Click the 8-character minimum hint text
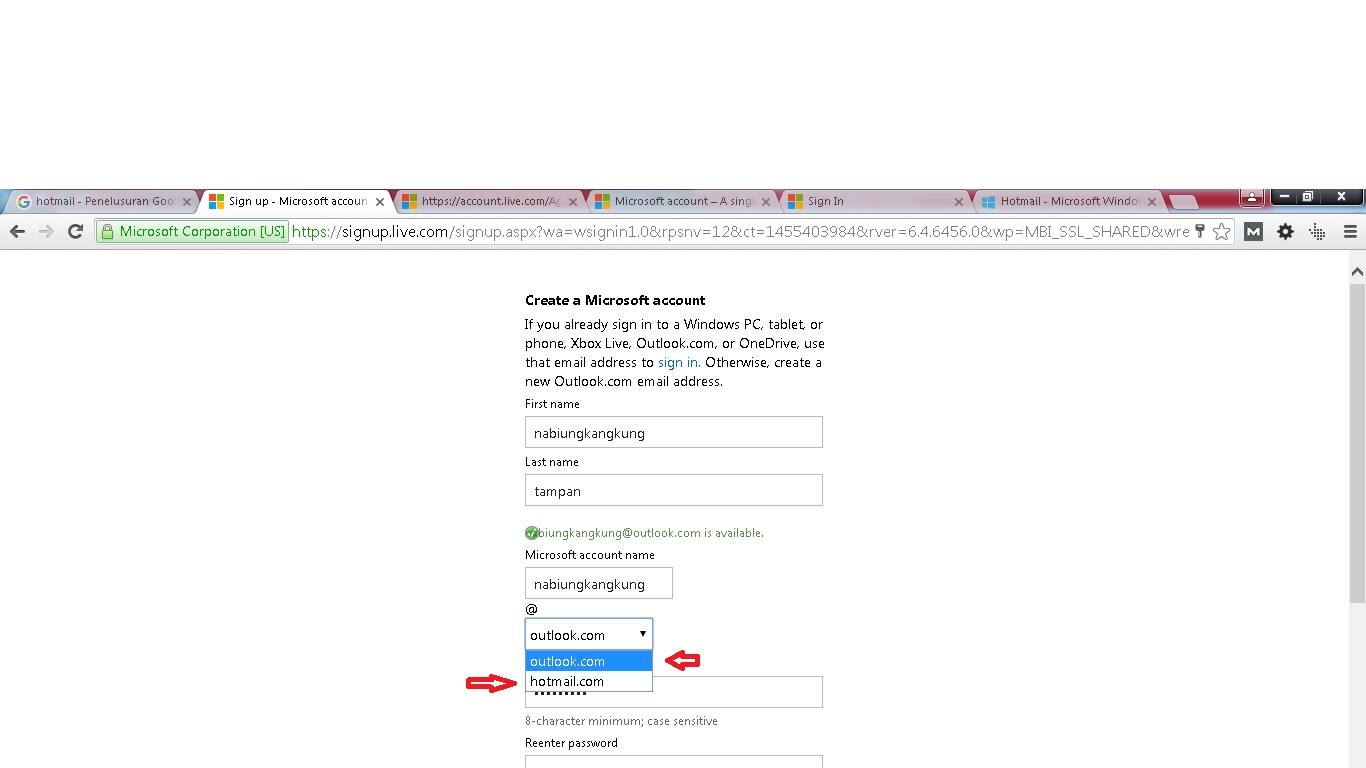1366x768 pixels. click(621, 721)
